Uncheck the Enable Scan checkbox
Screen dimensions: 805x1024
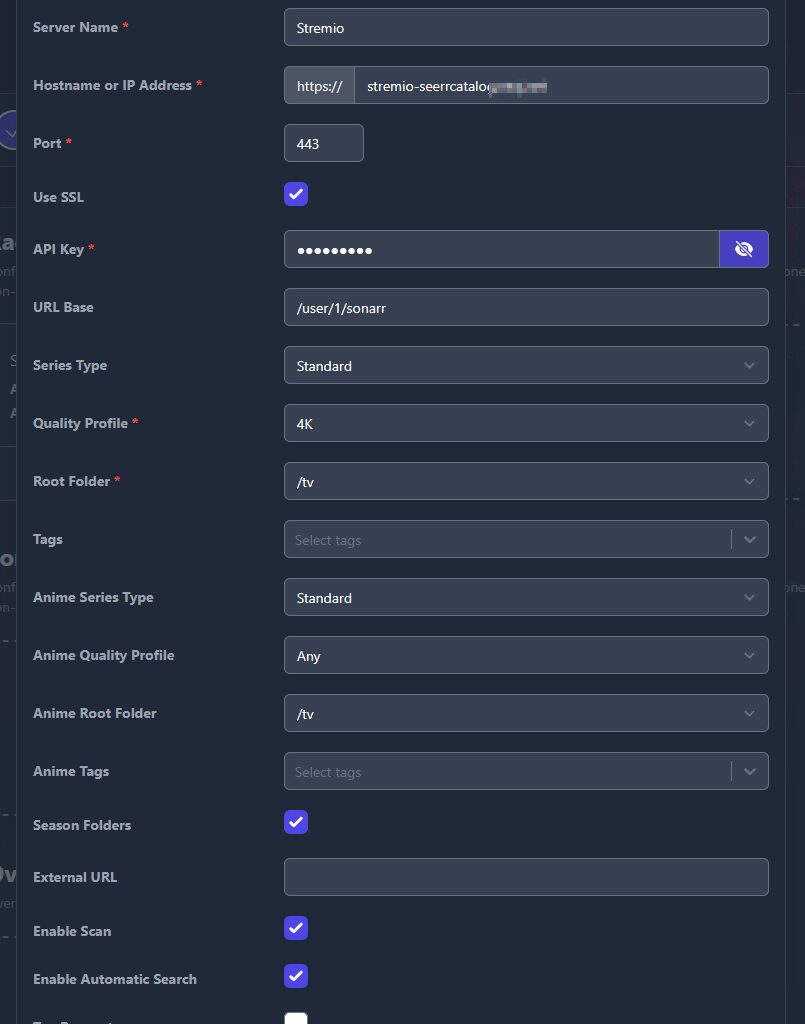[296, 928]
